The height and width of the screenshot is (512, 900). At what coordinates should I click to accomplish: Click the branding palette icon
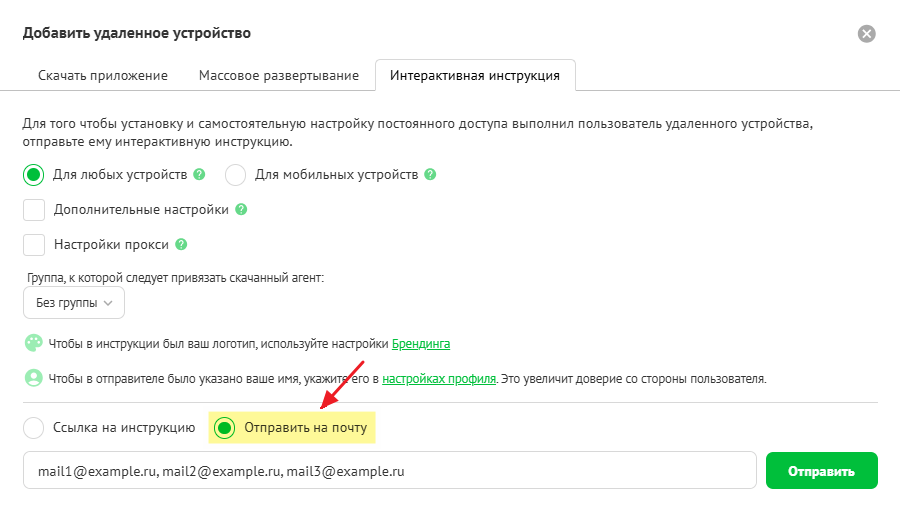point(34,343)
